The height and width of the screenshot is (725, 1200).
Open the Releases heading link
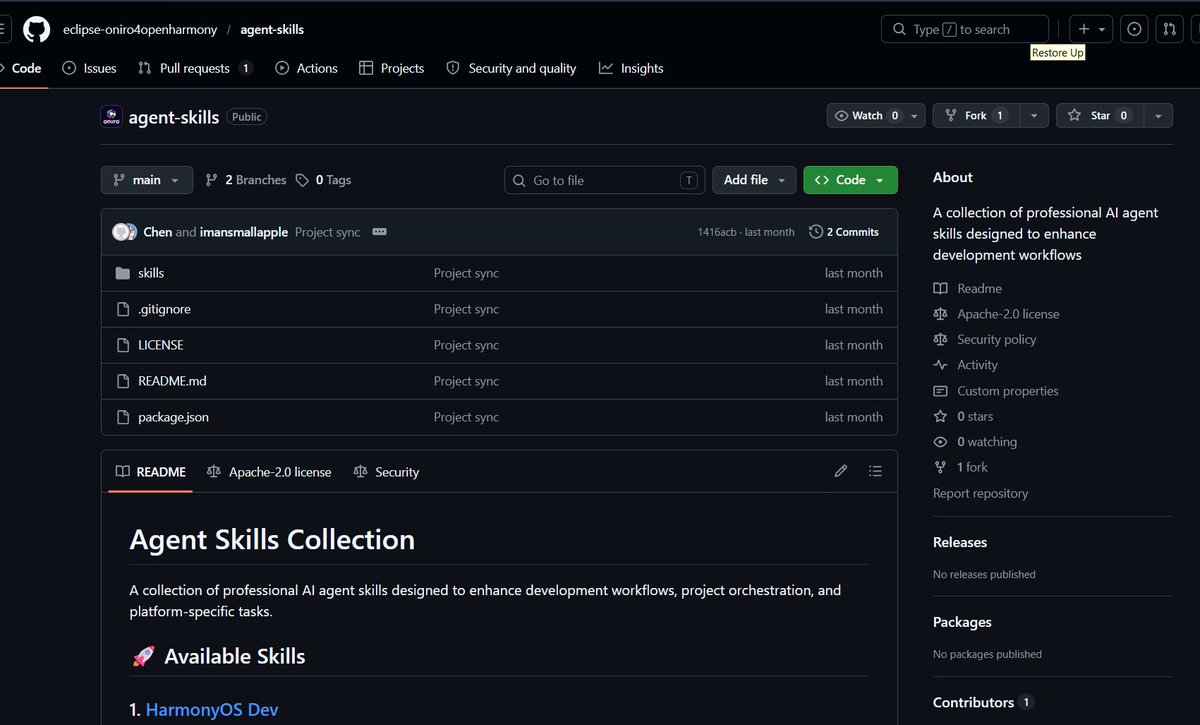960,542
